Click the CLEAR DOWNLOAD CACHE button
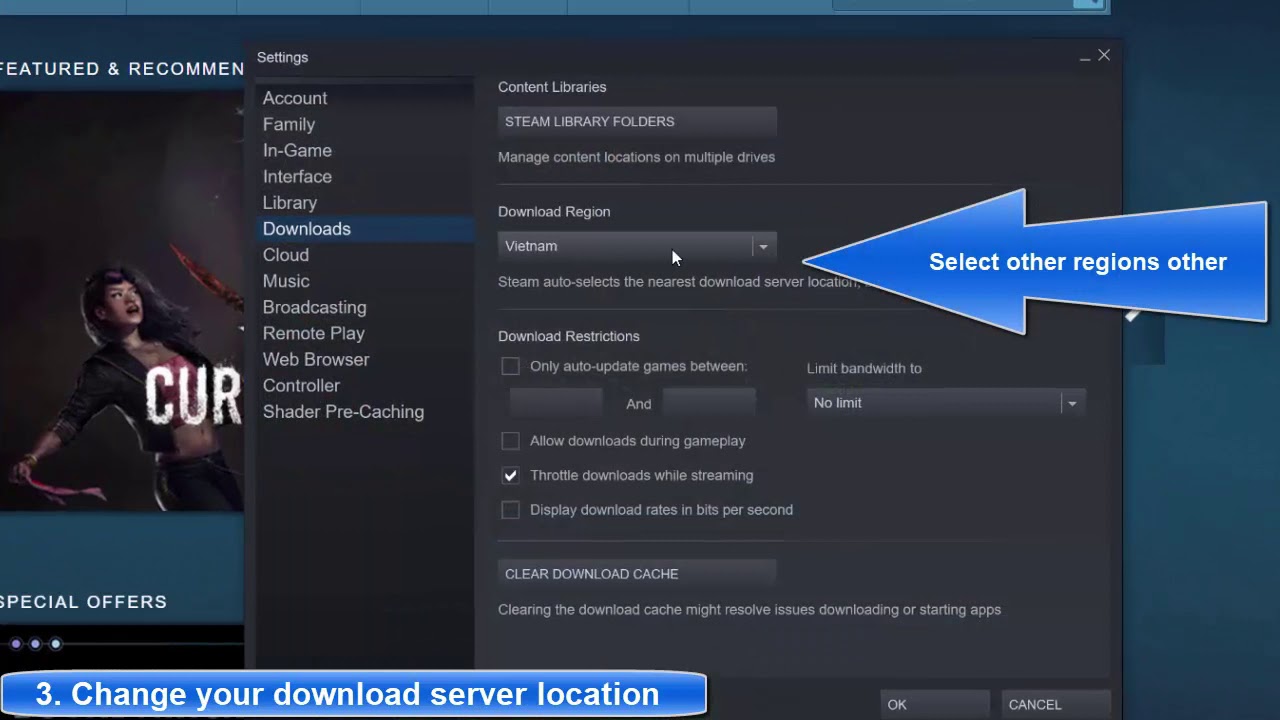The height and width of the screenshot is (720, 1280). pyautogui.click(x=637, y=574)
